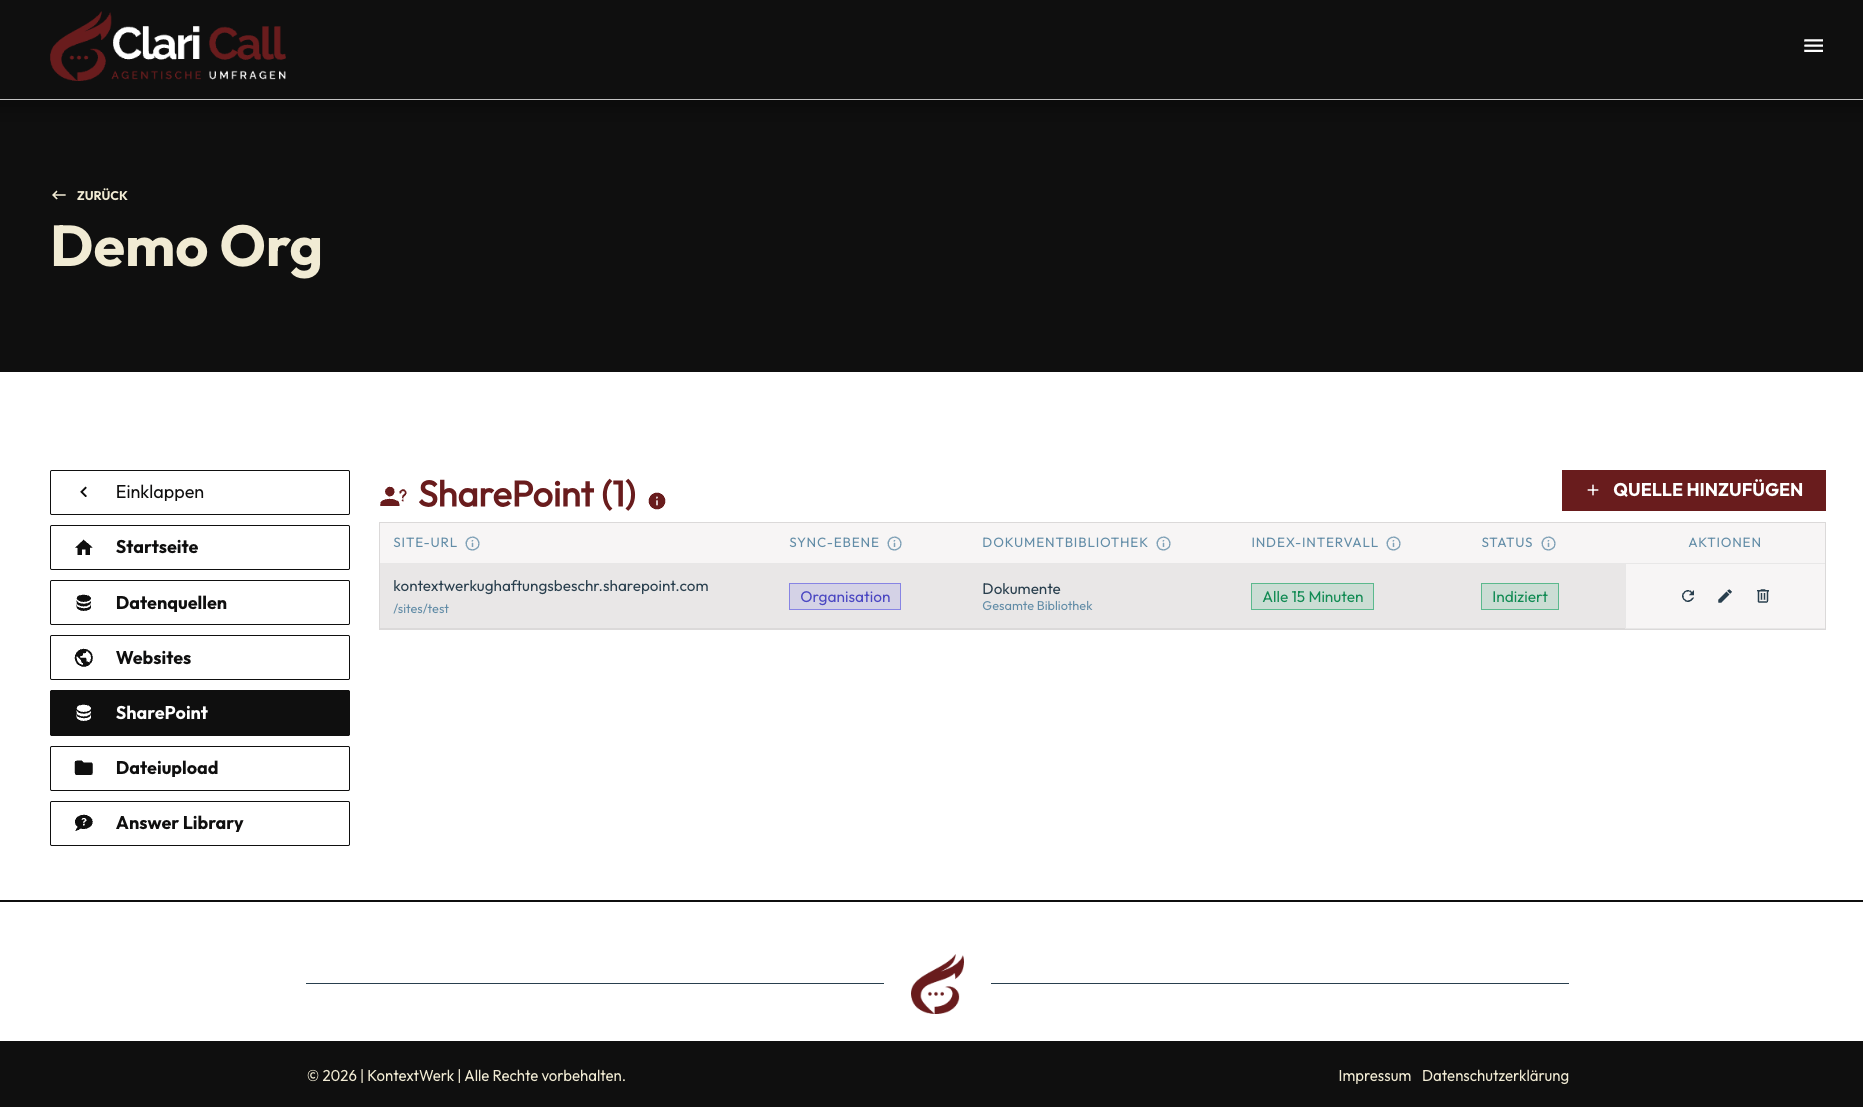Click the info icon next to SITE-URL

pos(474,543)
